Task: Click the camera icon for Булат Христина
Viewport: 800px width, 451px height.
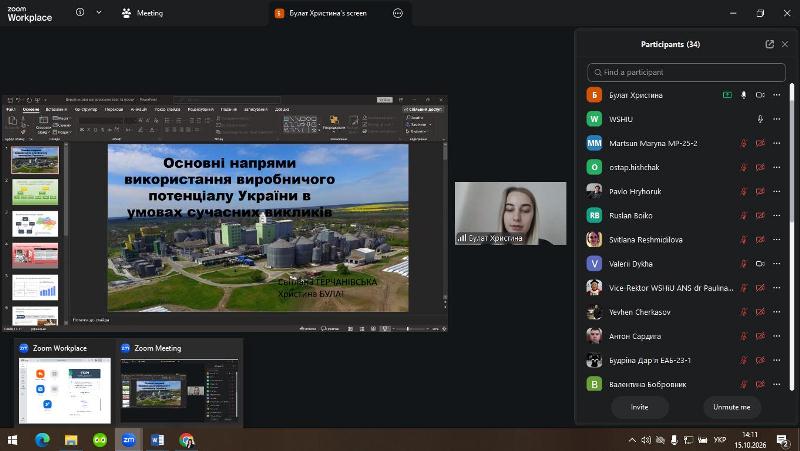Action: coord(760,95)
